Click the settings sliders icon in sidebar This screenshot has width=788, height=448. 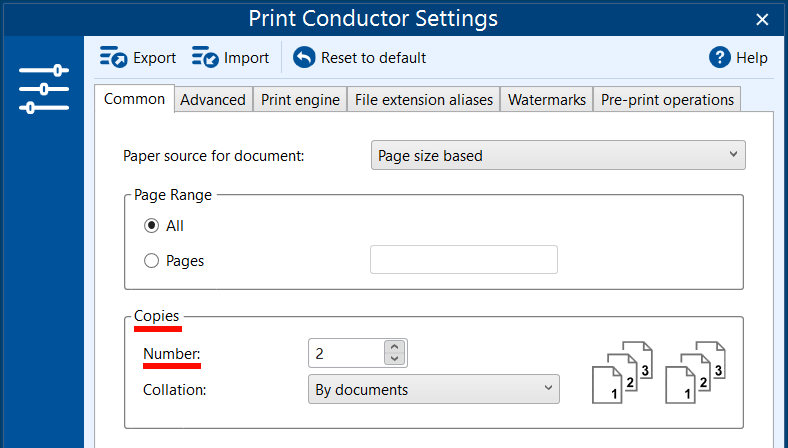pos(44,89)
